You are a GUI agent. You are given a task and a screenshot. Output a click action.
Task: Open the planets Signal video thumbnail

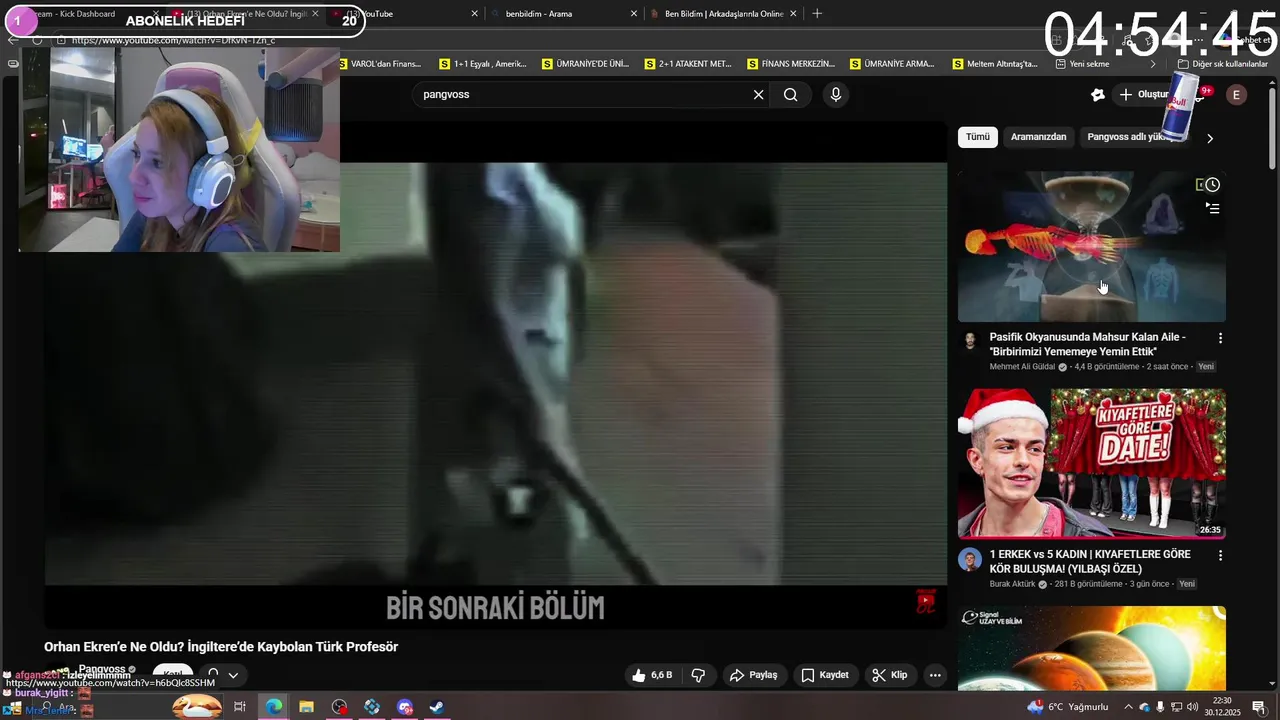click(1092, 648)
